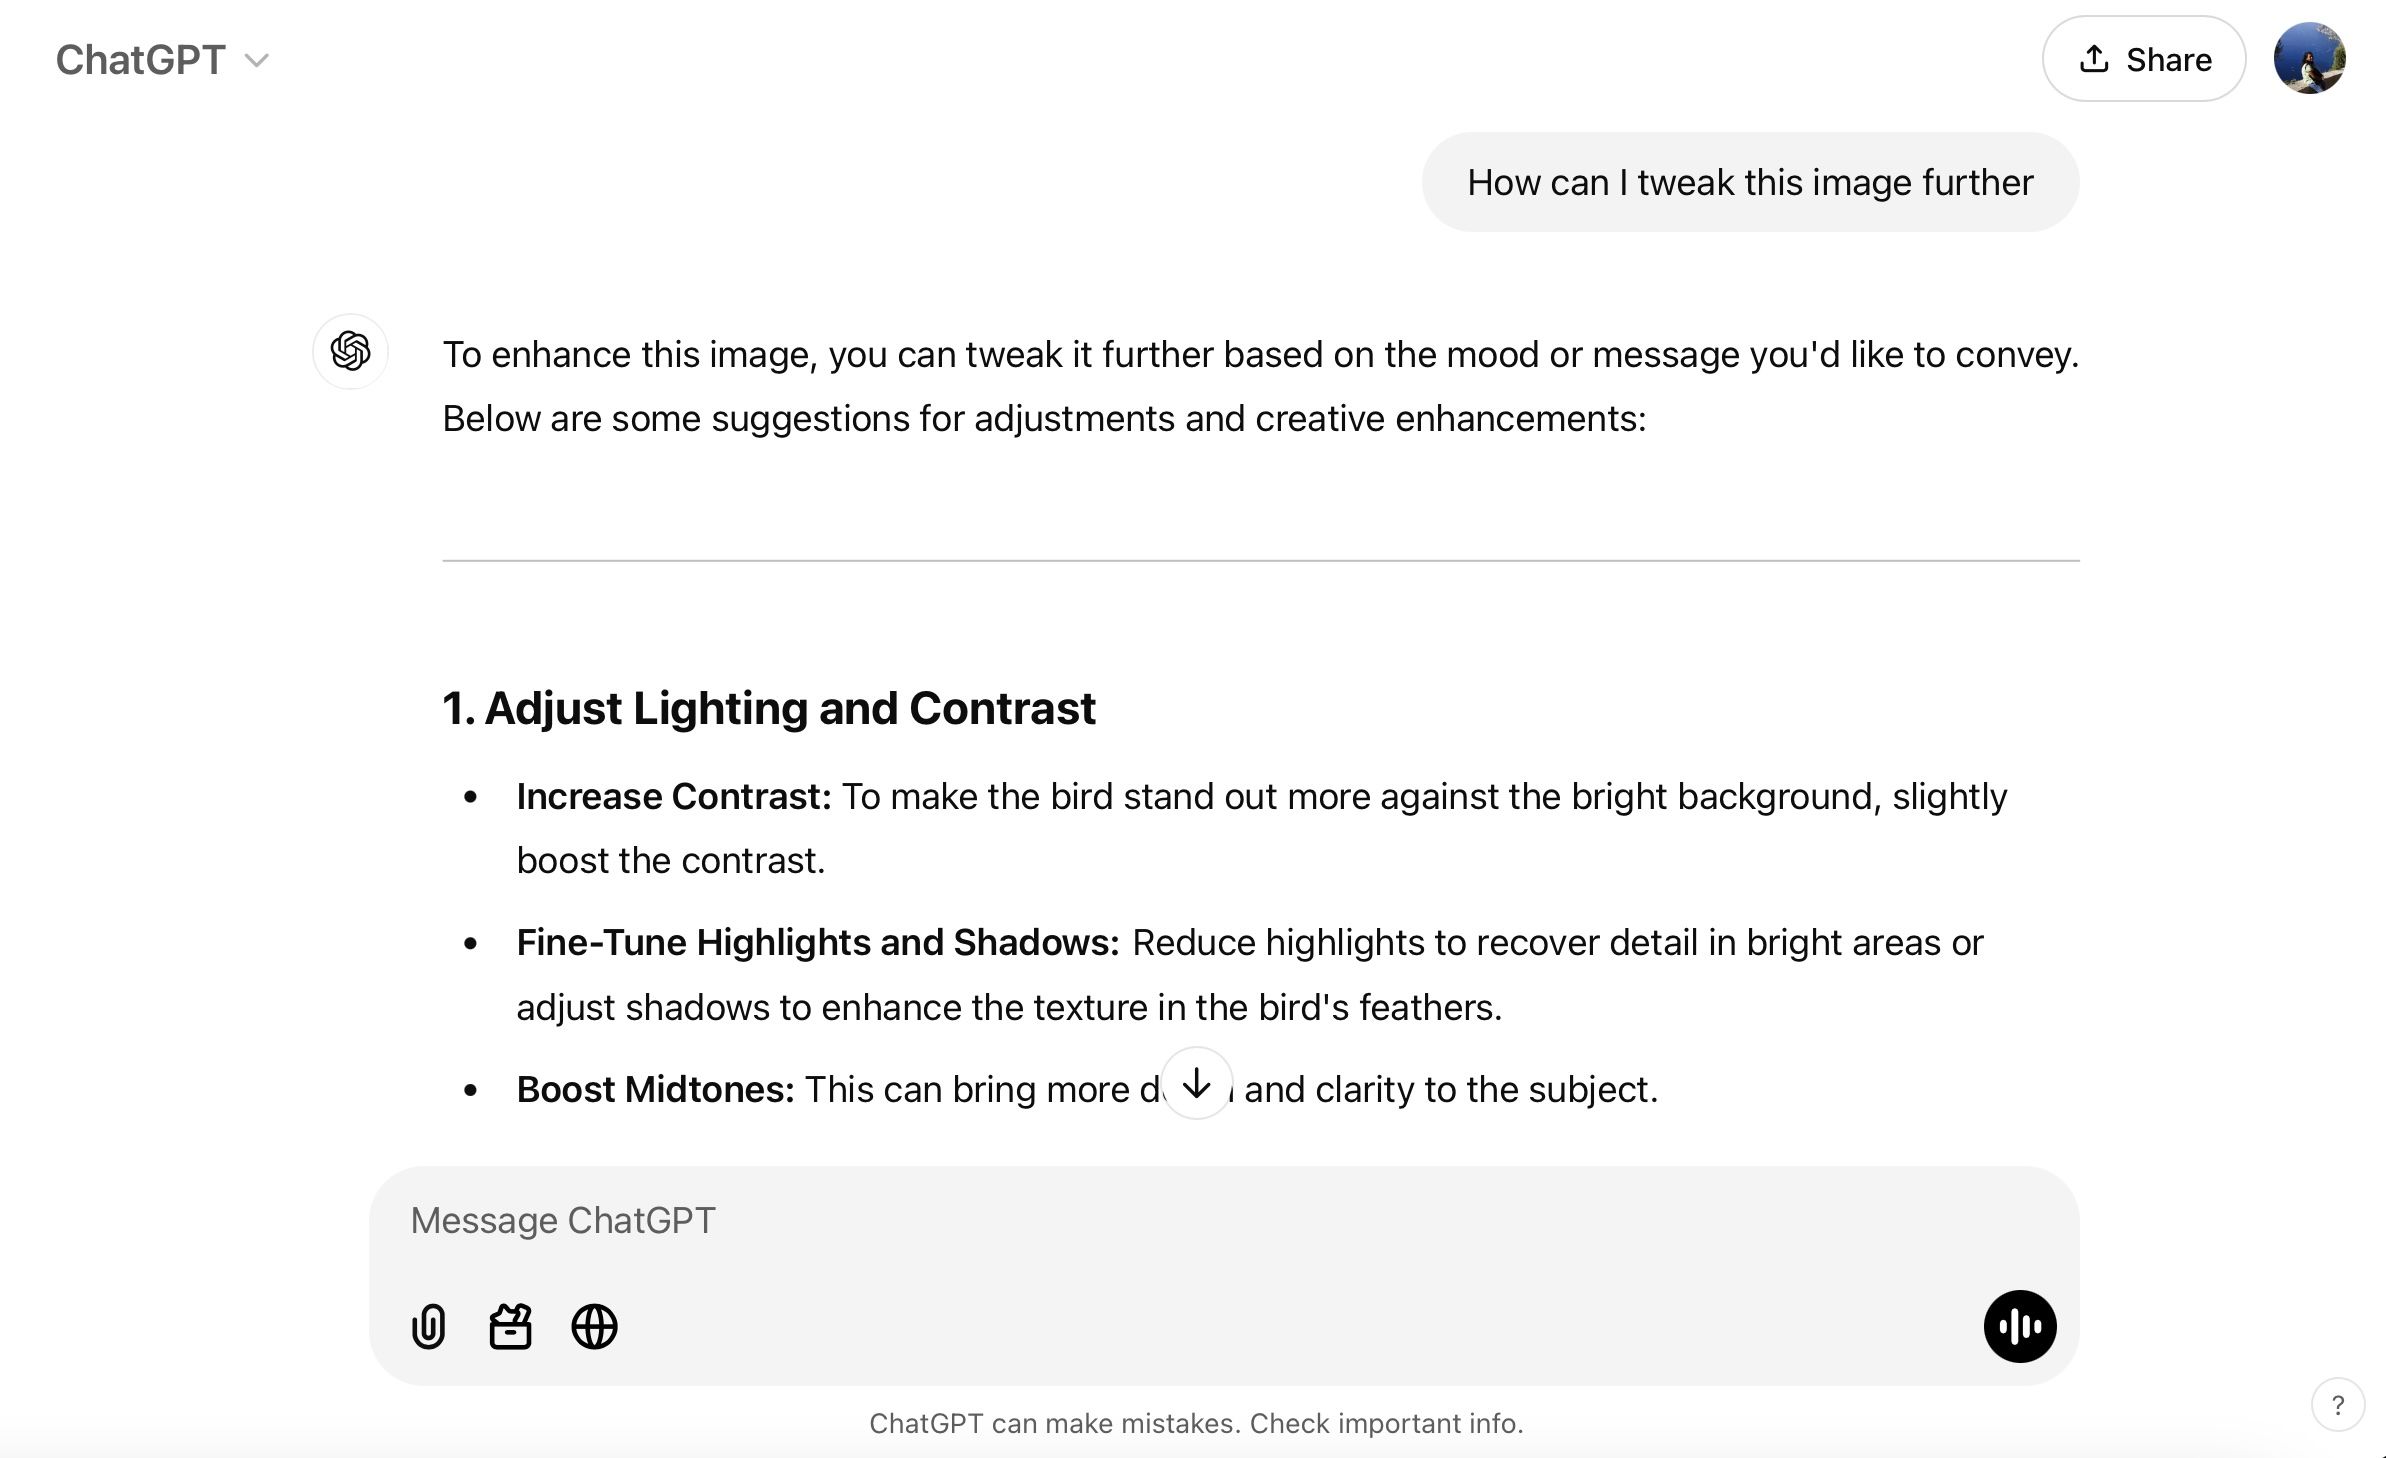Click the image generation icon

[510, 1325]
